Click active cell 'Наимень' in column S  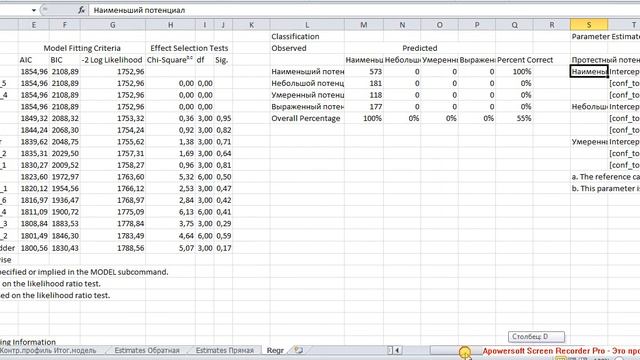point(589,72)
